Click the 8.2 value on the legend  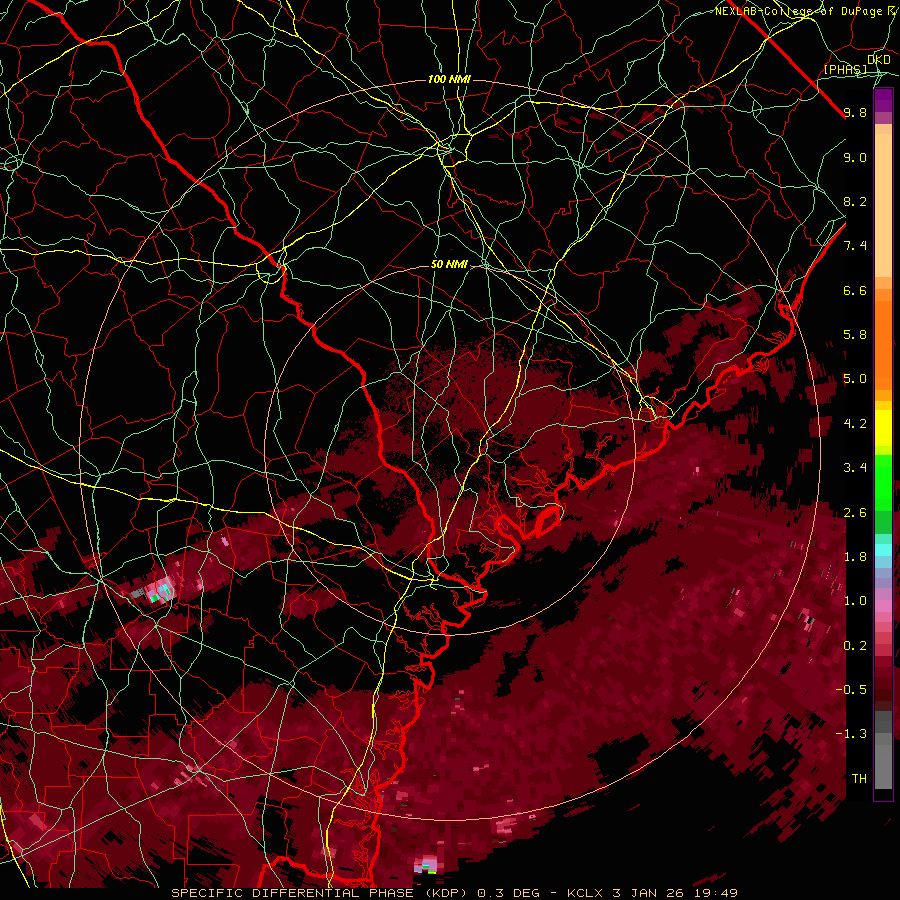point(855,201)
